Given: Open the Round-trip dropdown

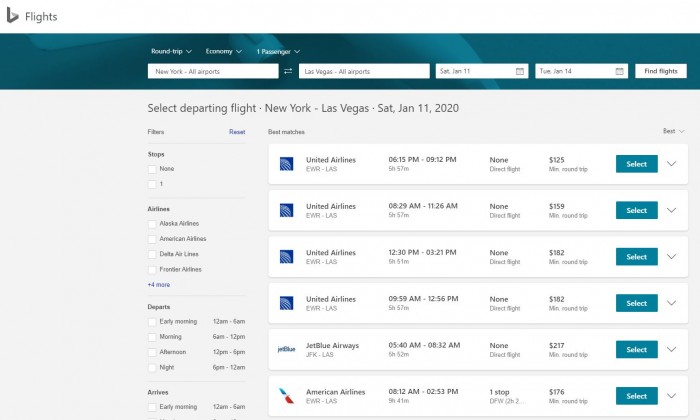Looking at the screenshot, I should click(x=171, y=51).
